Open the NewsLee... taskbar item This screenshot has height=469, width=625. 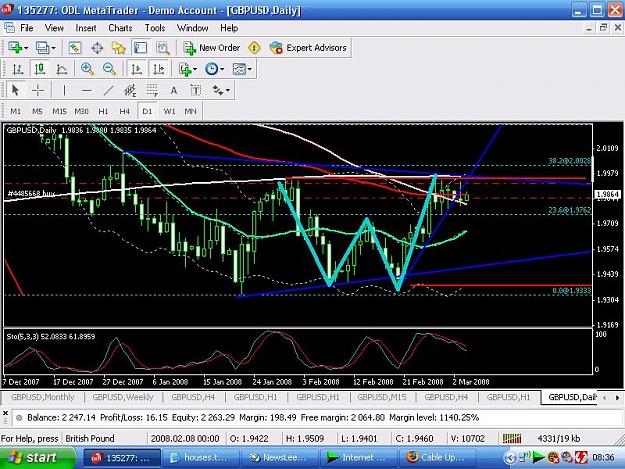(x=280, y=457)
